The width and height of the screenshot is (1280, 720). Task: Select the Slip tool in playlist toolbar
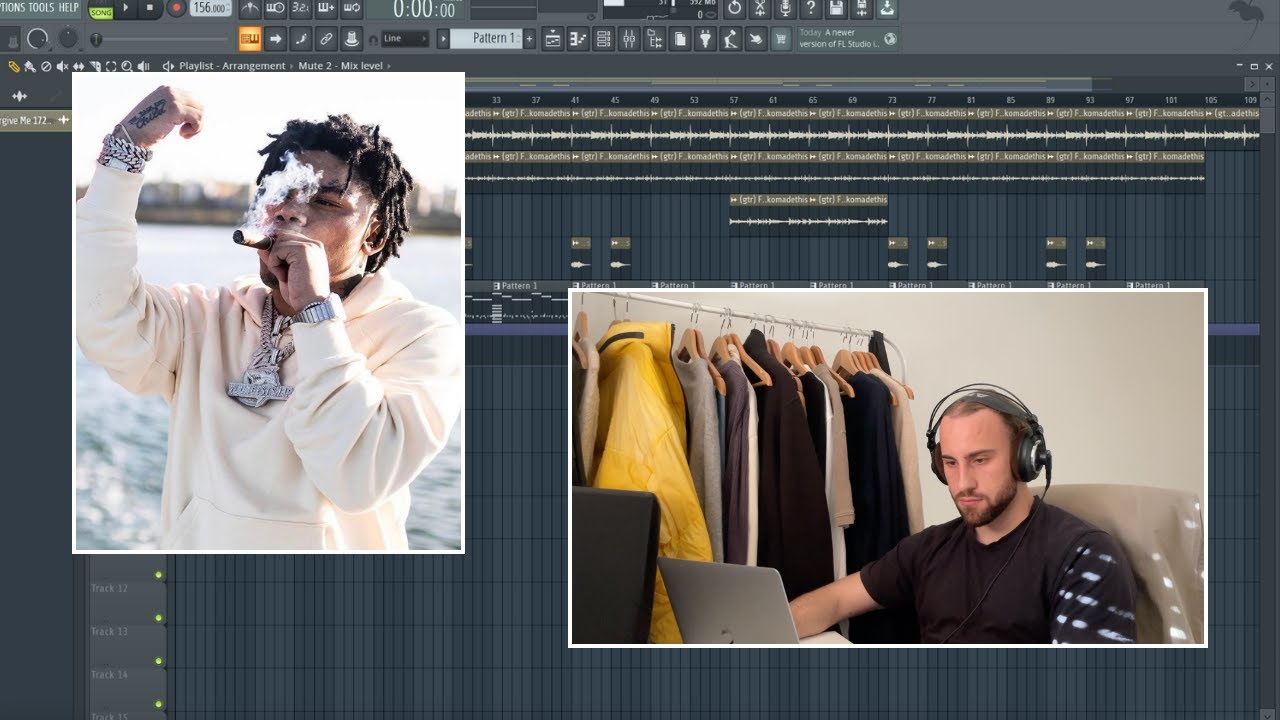pyautogui.click(x=78, y=66)
